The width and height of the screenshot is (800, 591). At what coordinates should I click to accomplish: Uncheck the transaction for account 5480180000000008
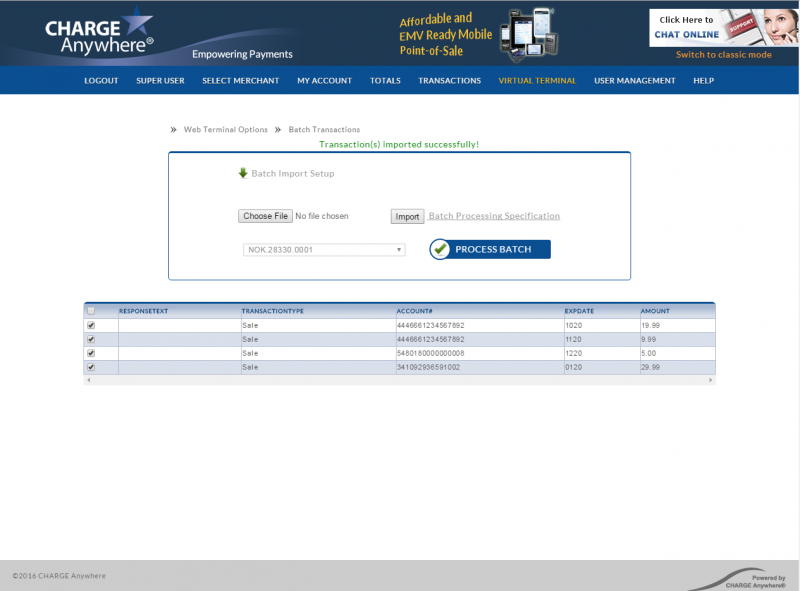pyautogui.click(x=91, y=353)
